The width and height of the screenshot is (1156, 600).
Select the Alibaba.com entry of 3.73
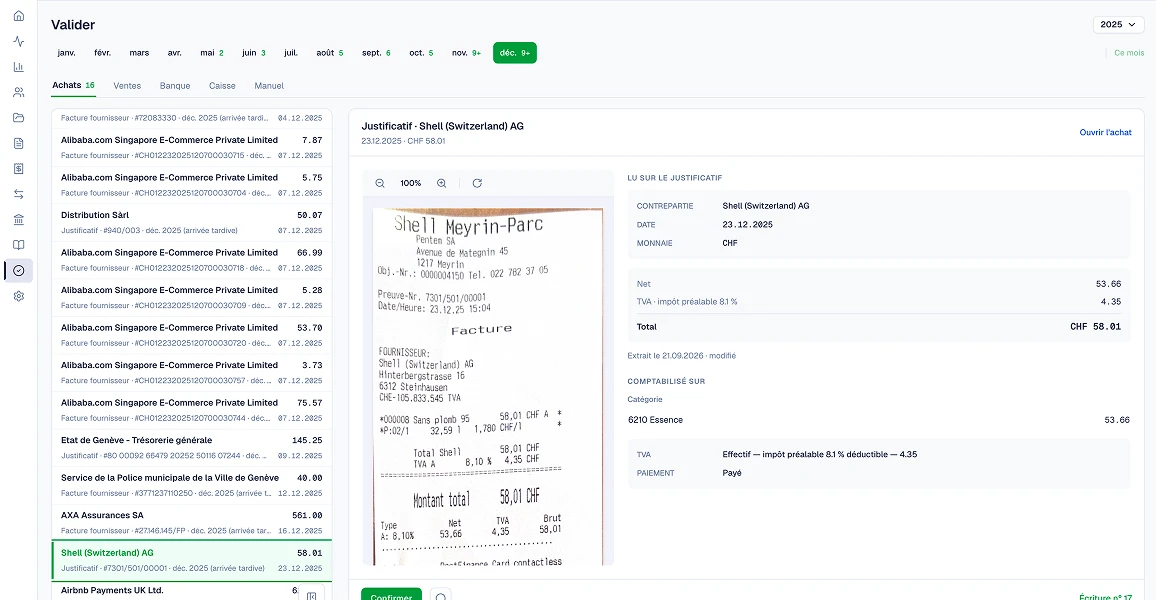pos(192,373)
